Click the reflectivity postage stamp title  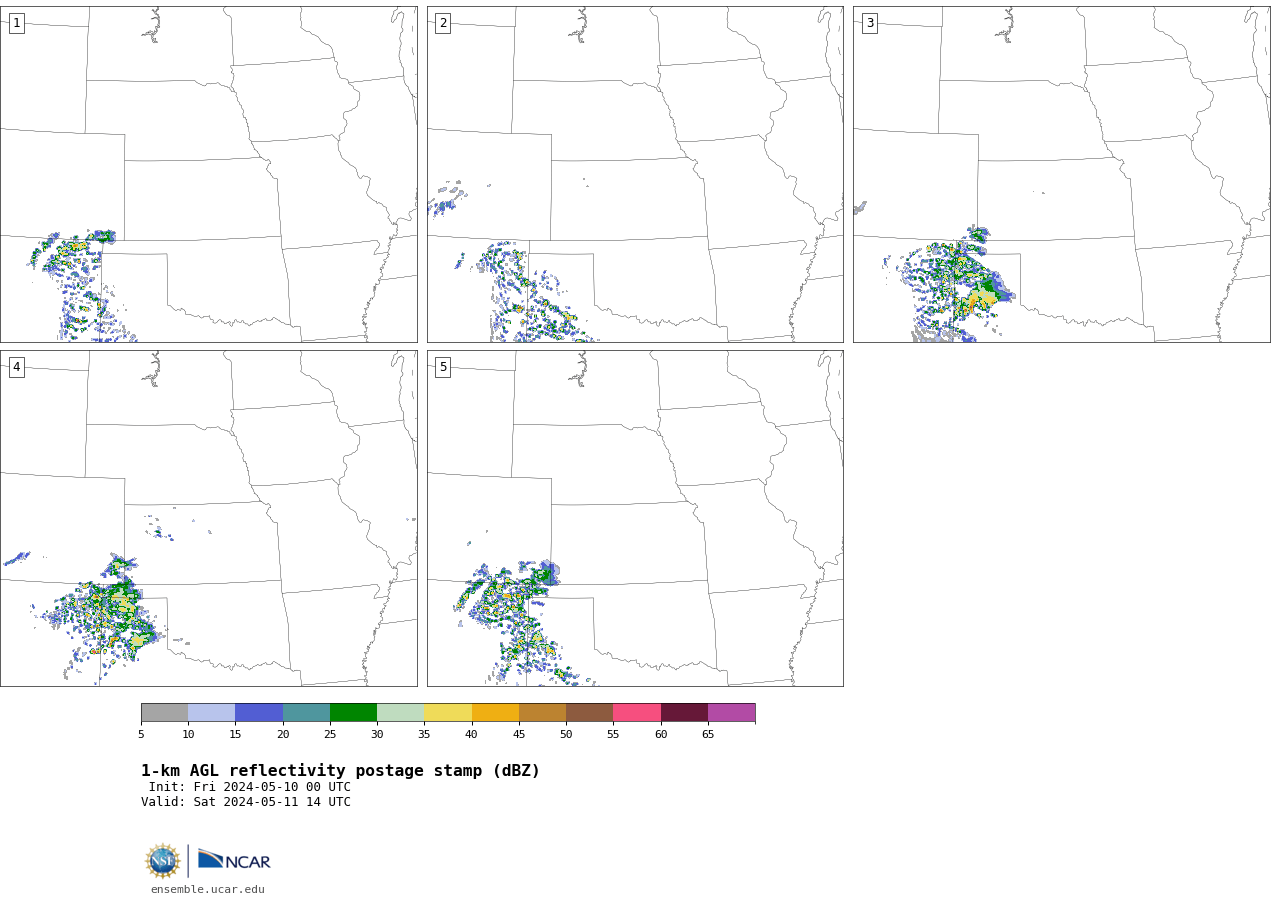pyautogui.click(x=340, y=771)
